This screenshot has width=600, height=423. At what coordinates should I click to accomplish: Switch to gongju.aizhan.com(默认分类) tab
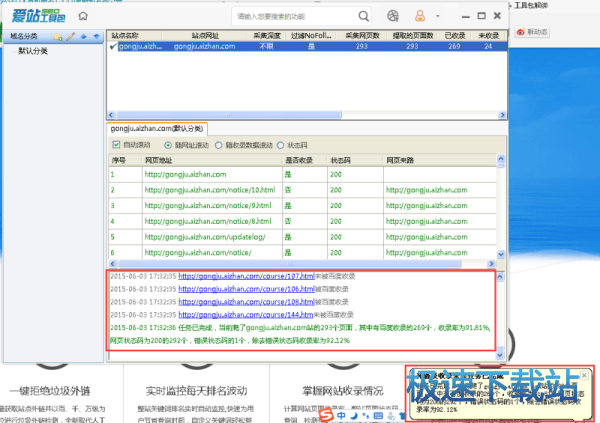(x=157, y=129)
